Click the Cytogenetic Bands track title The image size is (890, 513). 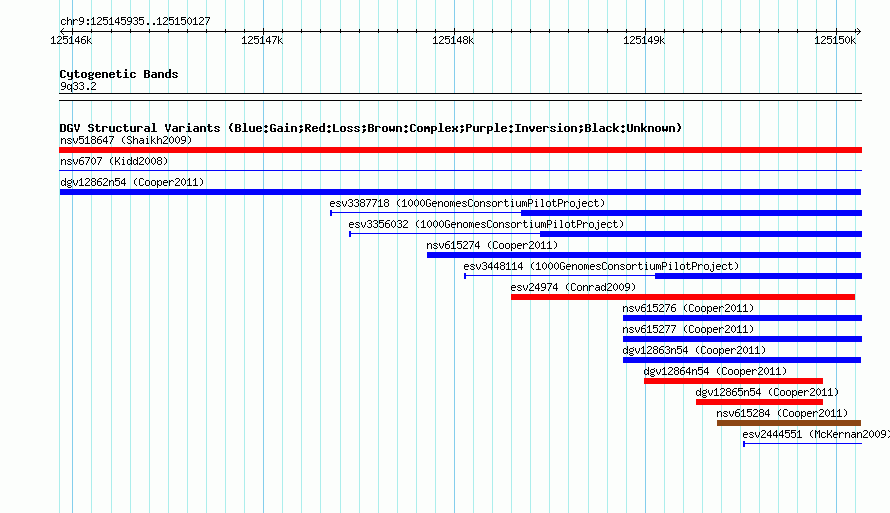click(119, 74)
